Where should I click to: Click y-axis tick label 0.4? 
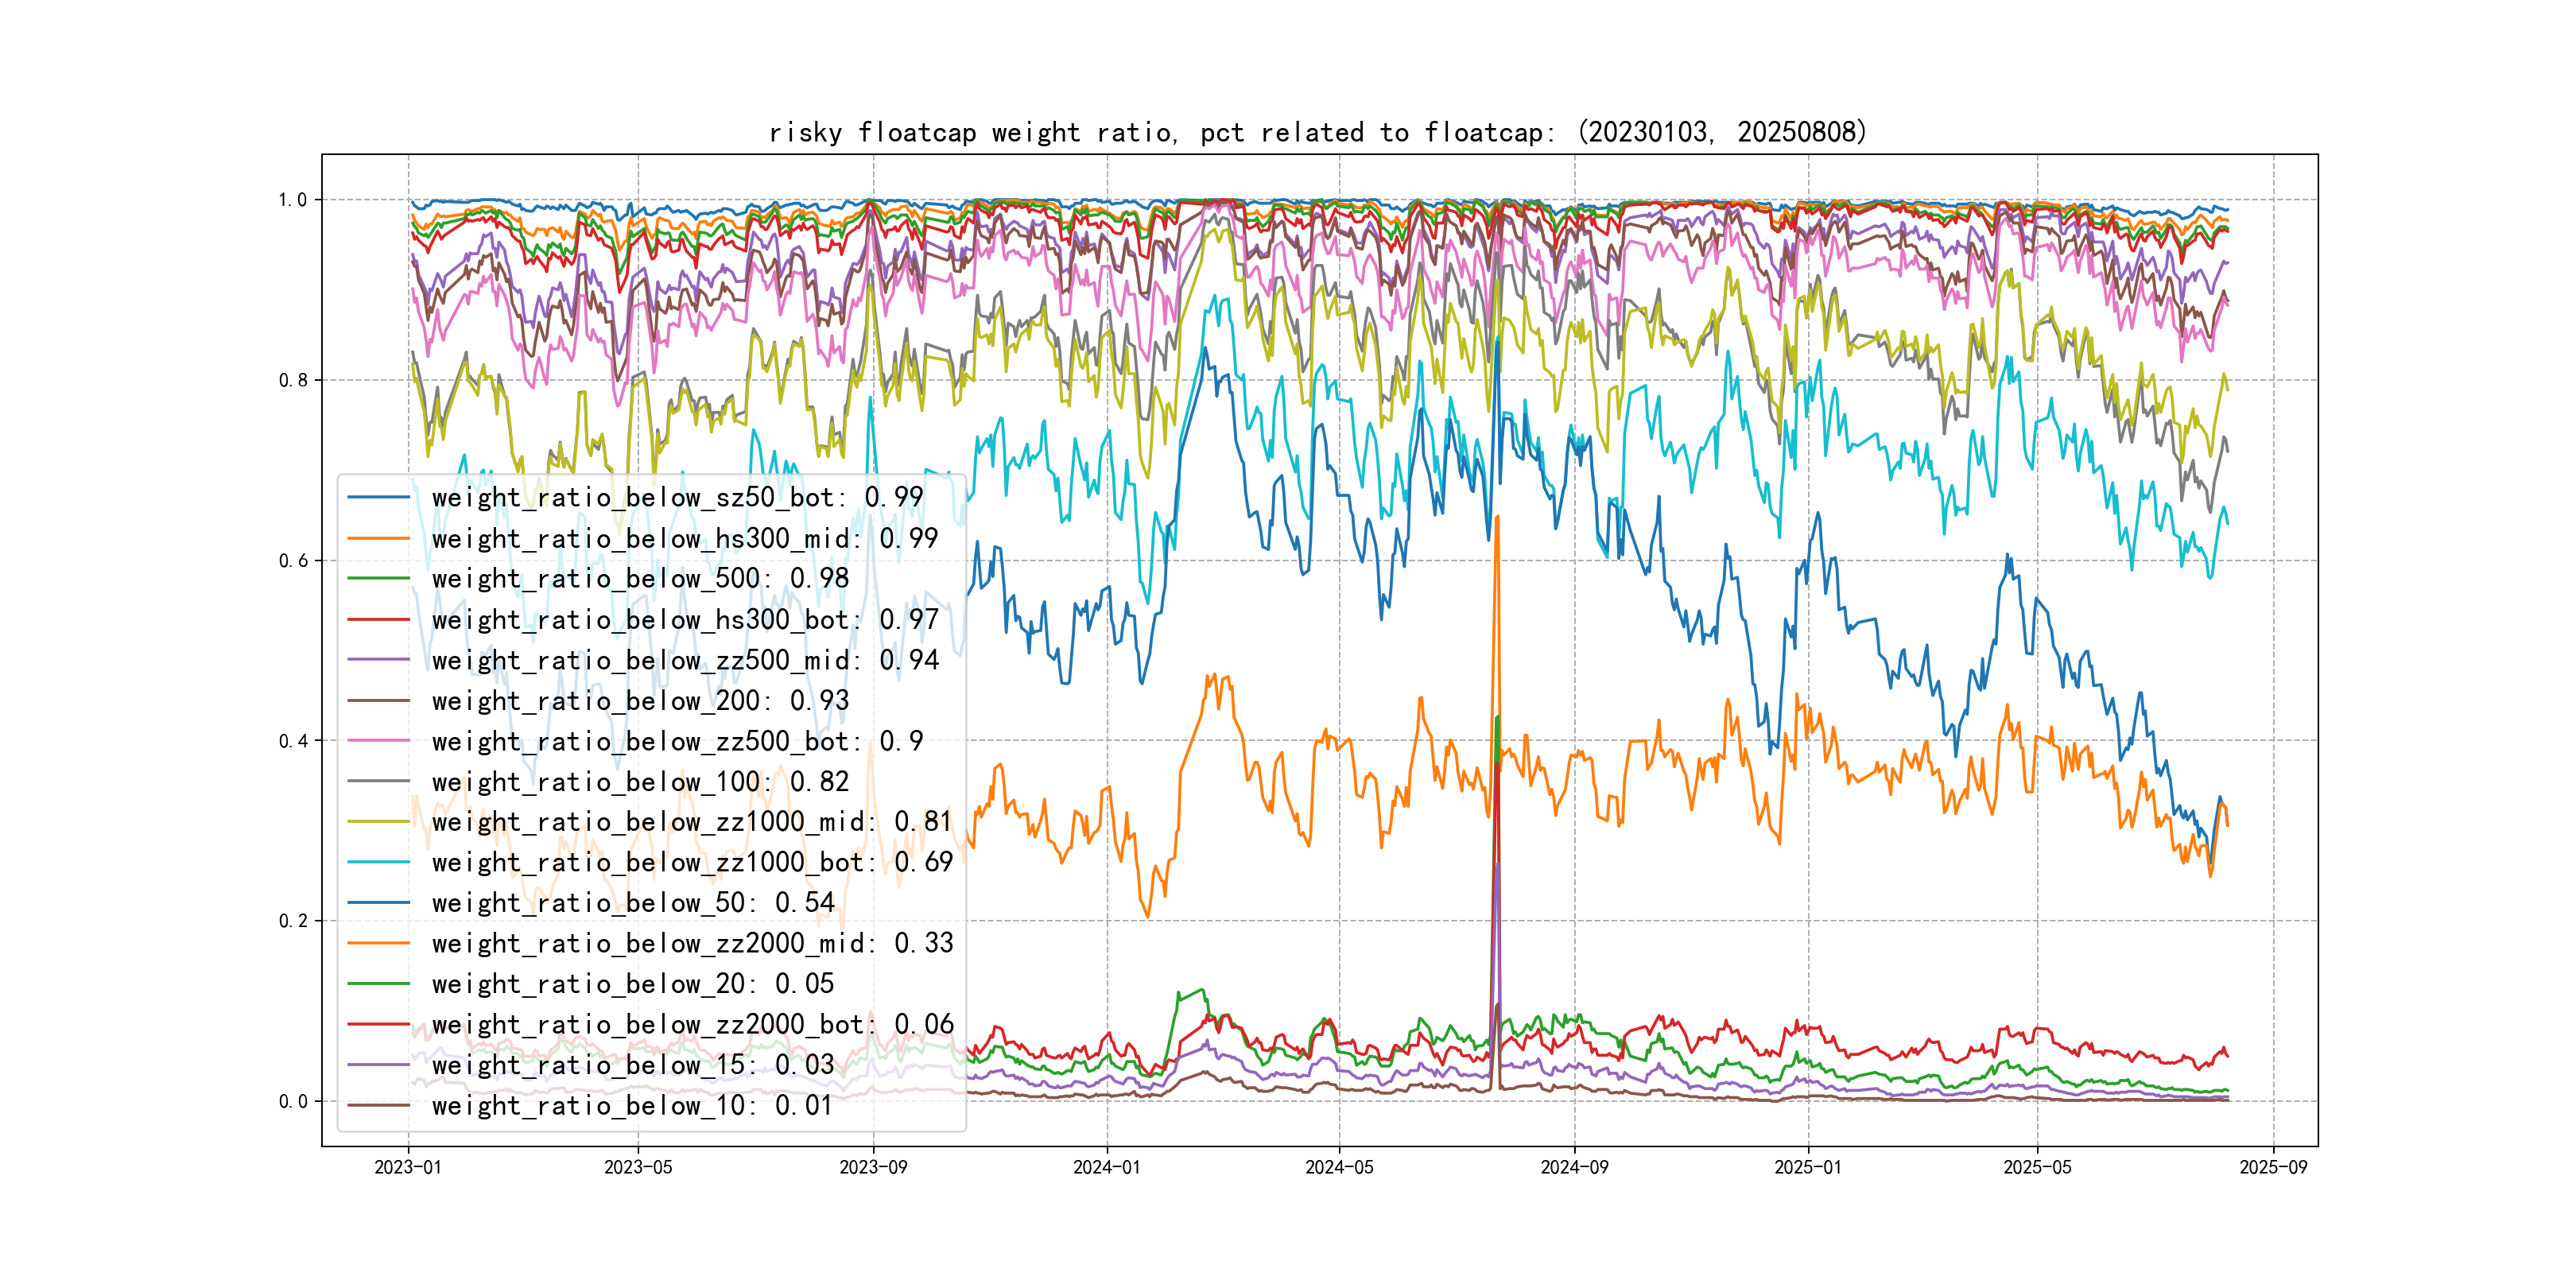[x=293, y=741]
